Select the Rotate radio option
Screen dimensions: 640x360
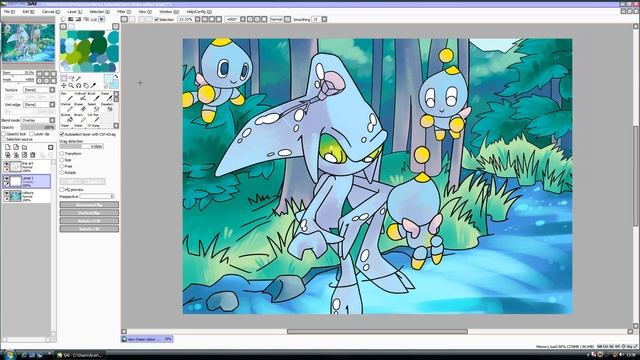(x=62, y=173)
